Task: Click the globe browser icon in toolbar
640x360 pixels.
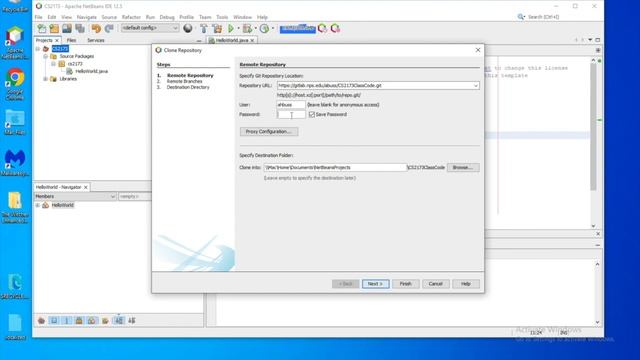Action: click(188, 28)
